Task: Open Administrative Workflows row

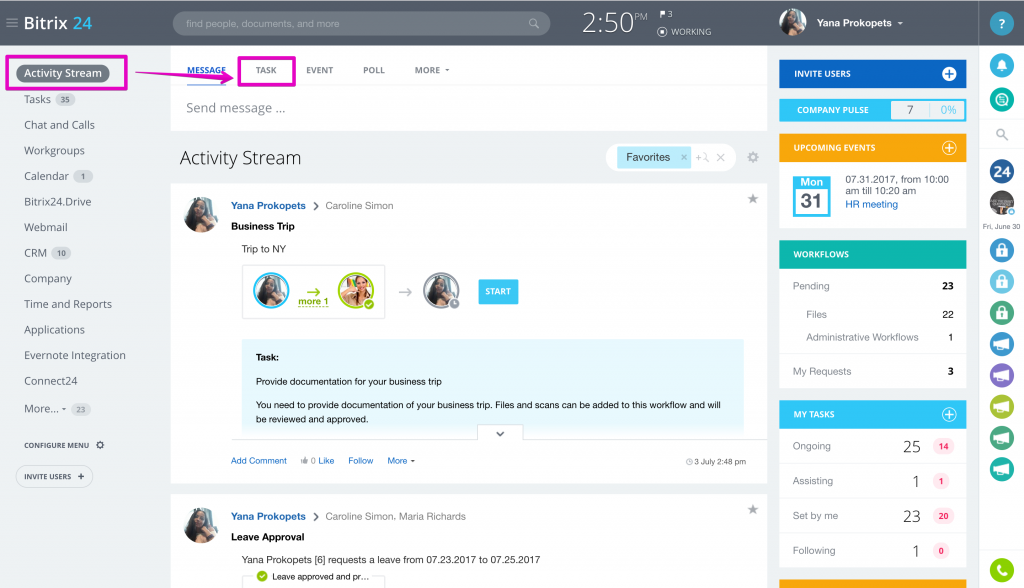Action: click(872, 337)
